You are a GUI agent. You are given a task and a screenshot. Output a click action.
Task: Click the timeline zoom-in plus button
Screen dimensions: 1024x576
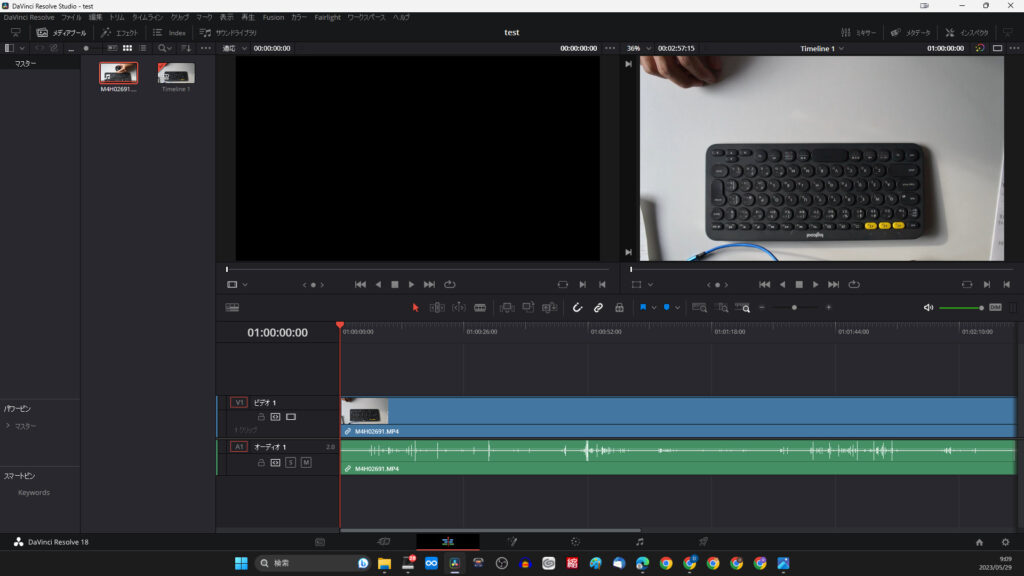829,308
